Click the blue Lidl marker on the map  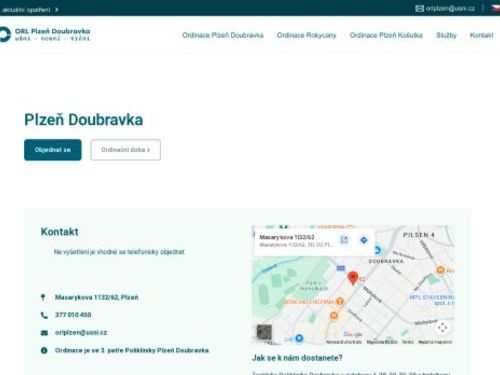[x=299, y=338]
